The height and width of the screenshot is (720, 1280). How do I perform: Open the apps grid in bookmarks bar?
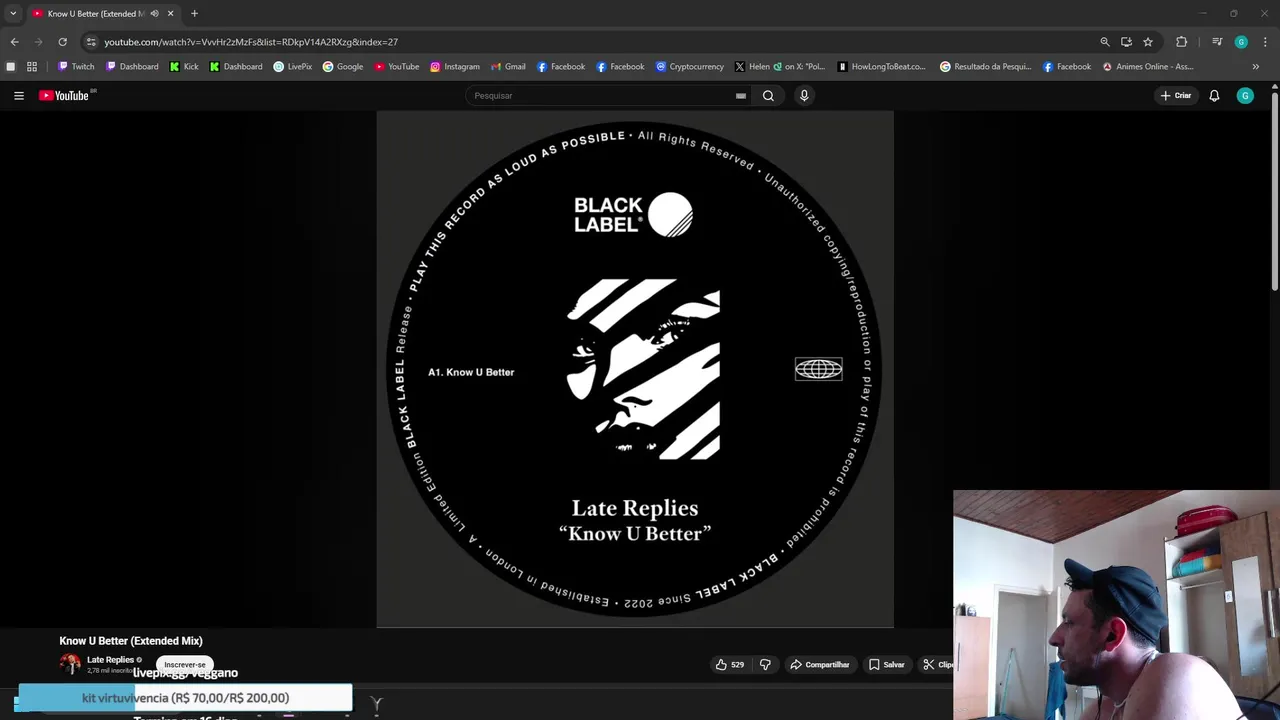pyautogui.click(x=32, y=67)
